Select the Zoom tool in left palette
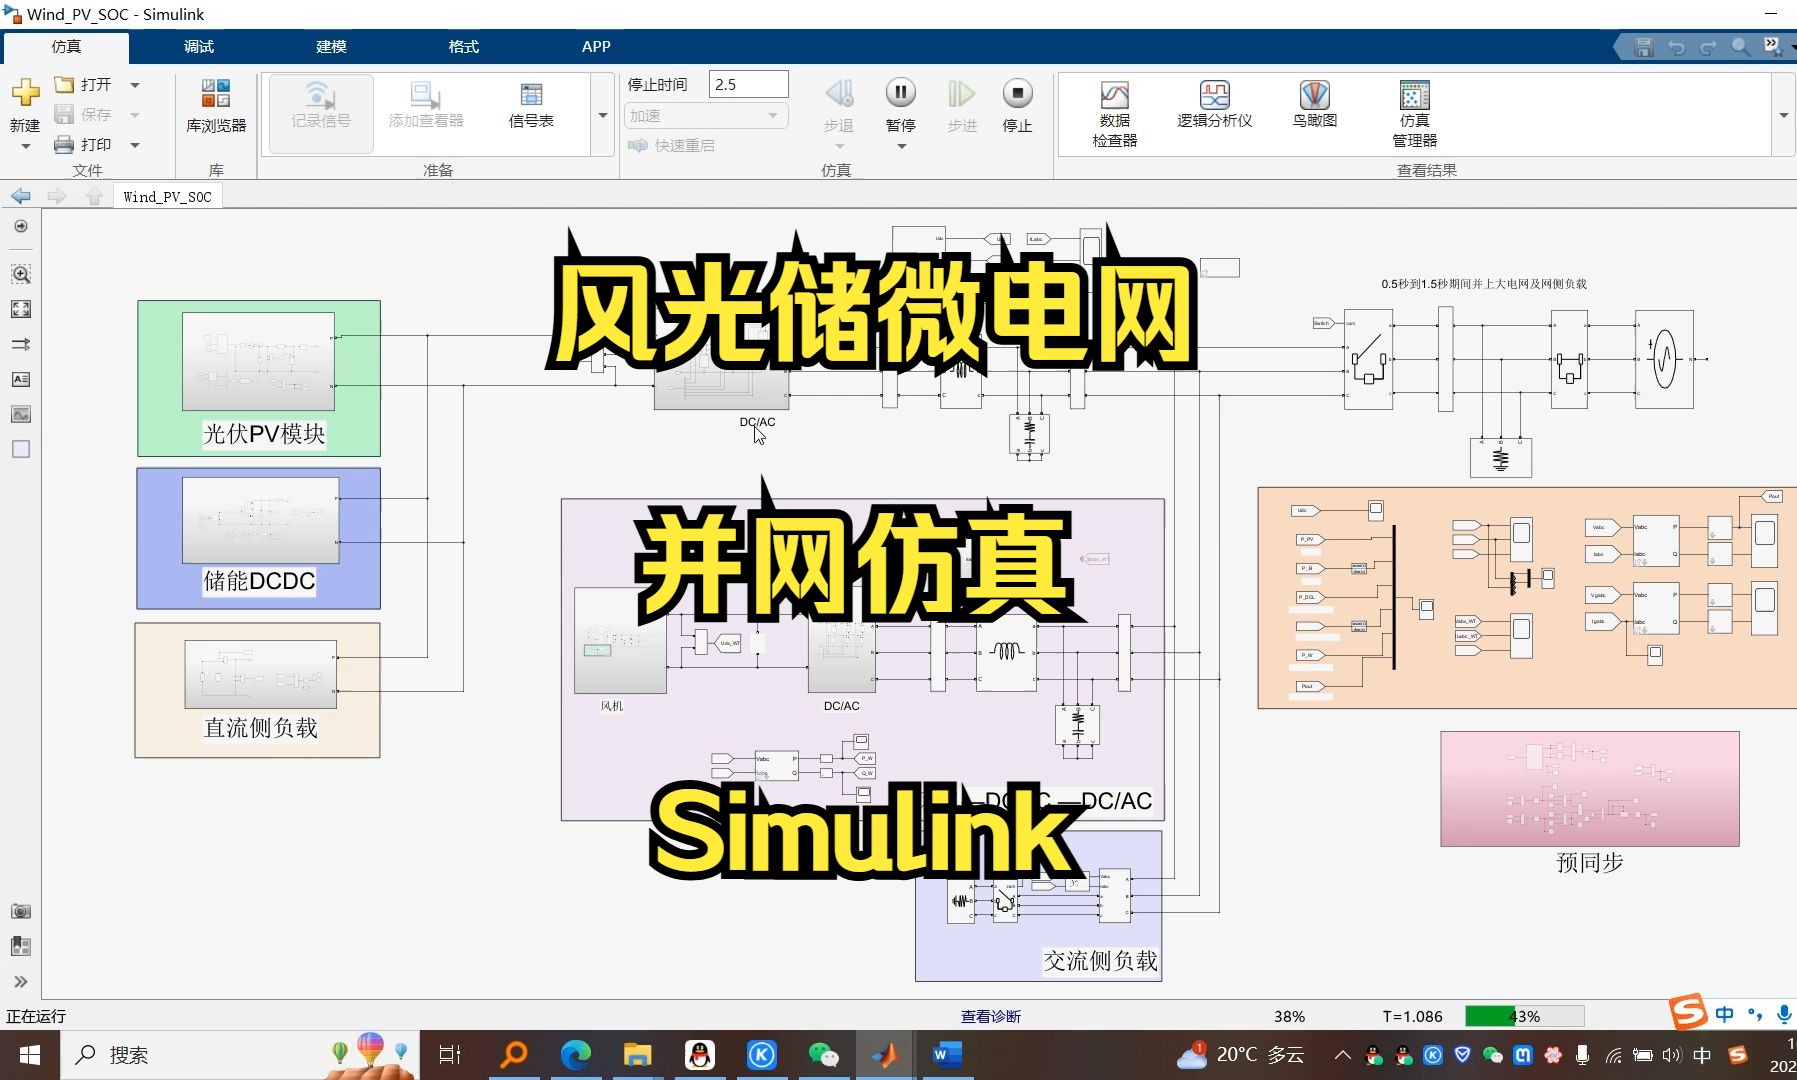Screen dimensions: 1797x1080 [x=20, y=274]
